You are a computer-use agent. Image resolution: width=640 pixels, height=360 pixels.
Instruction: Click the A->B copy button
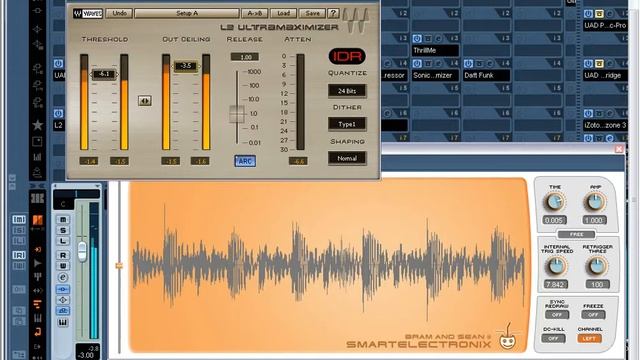tap(255, 13)
